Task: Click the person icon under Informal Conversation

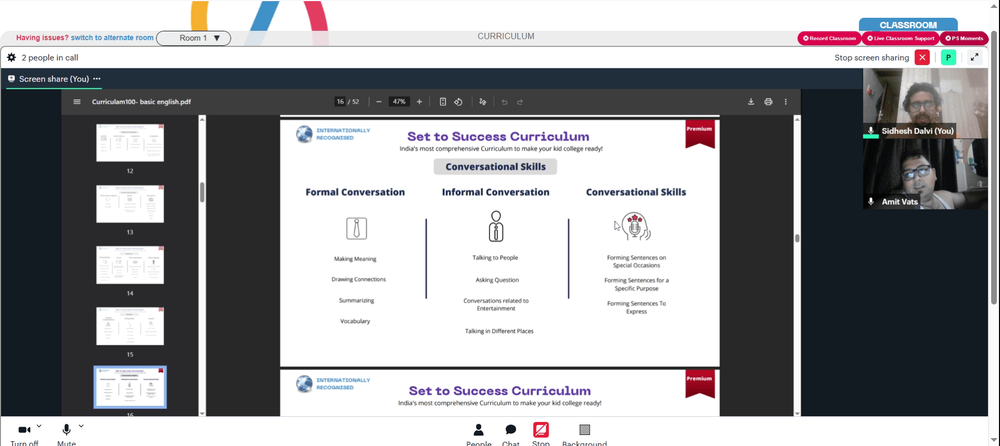Action: coord(496,227)
